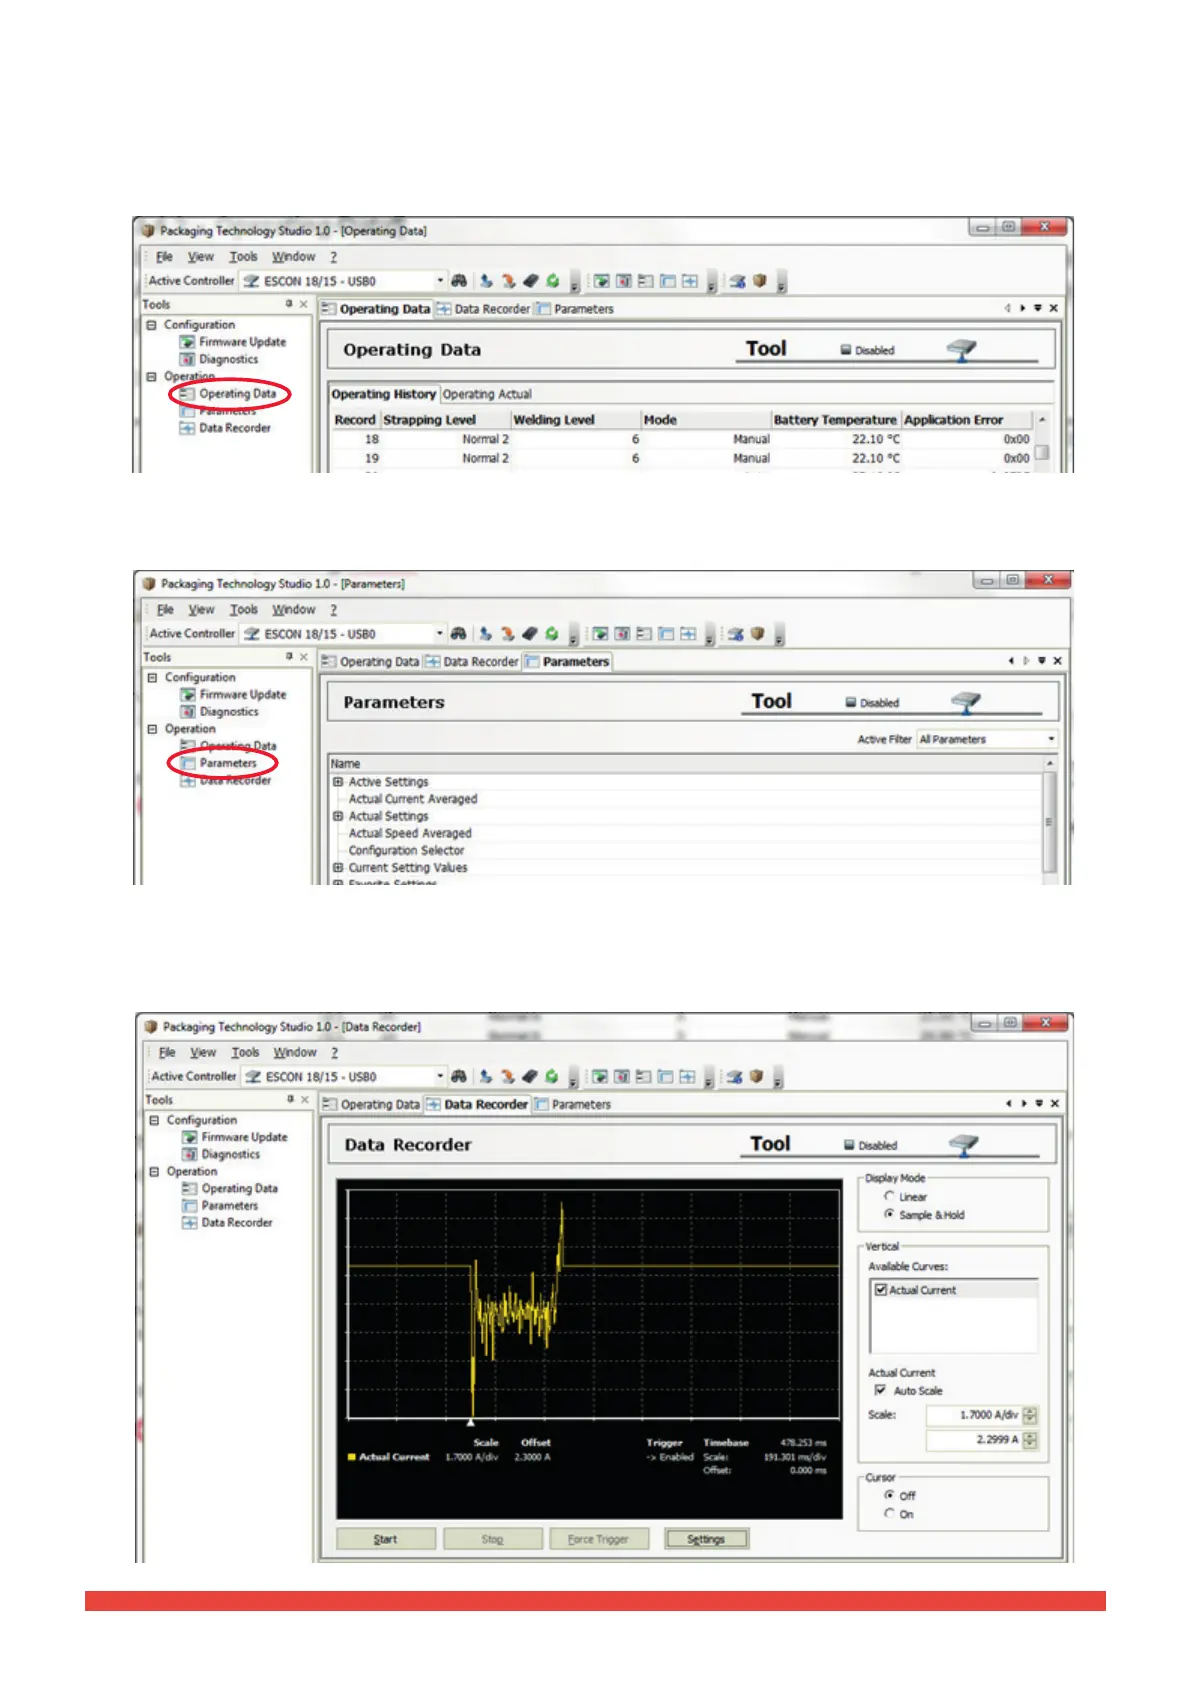The width and height of the screenshot is (1191, 1684).
Task: Click Data Recorder tree icon in bottom window
Action: (x=188, y=1222)
